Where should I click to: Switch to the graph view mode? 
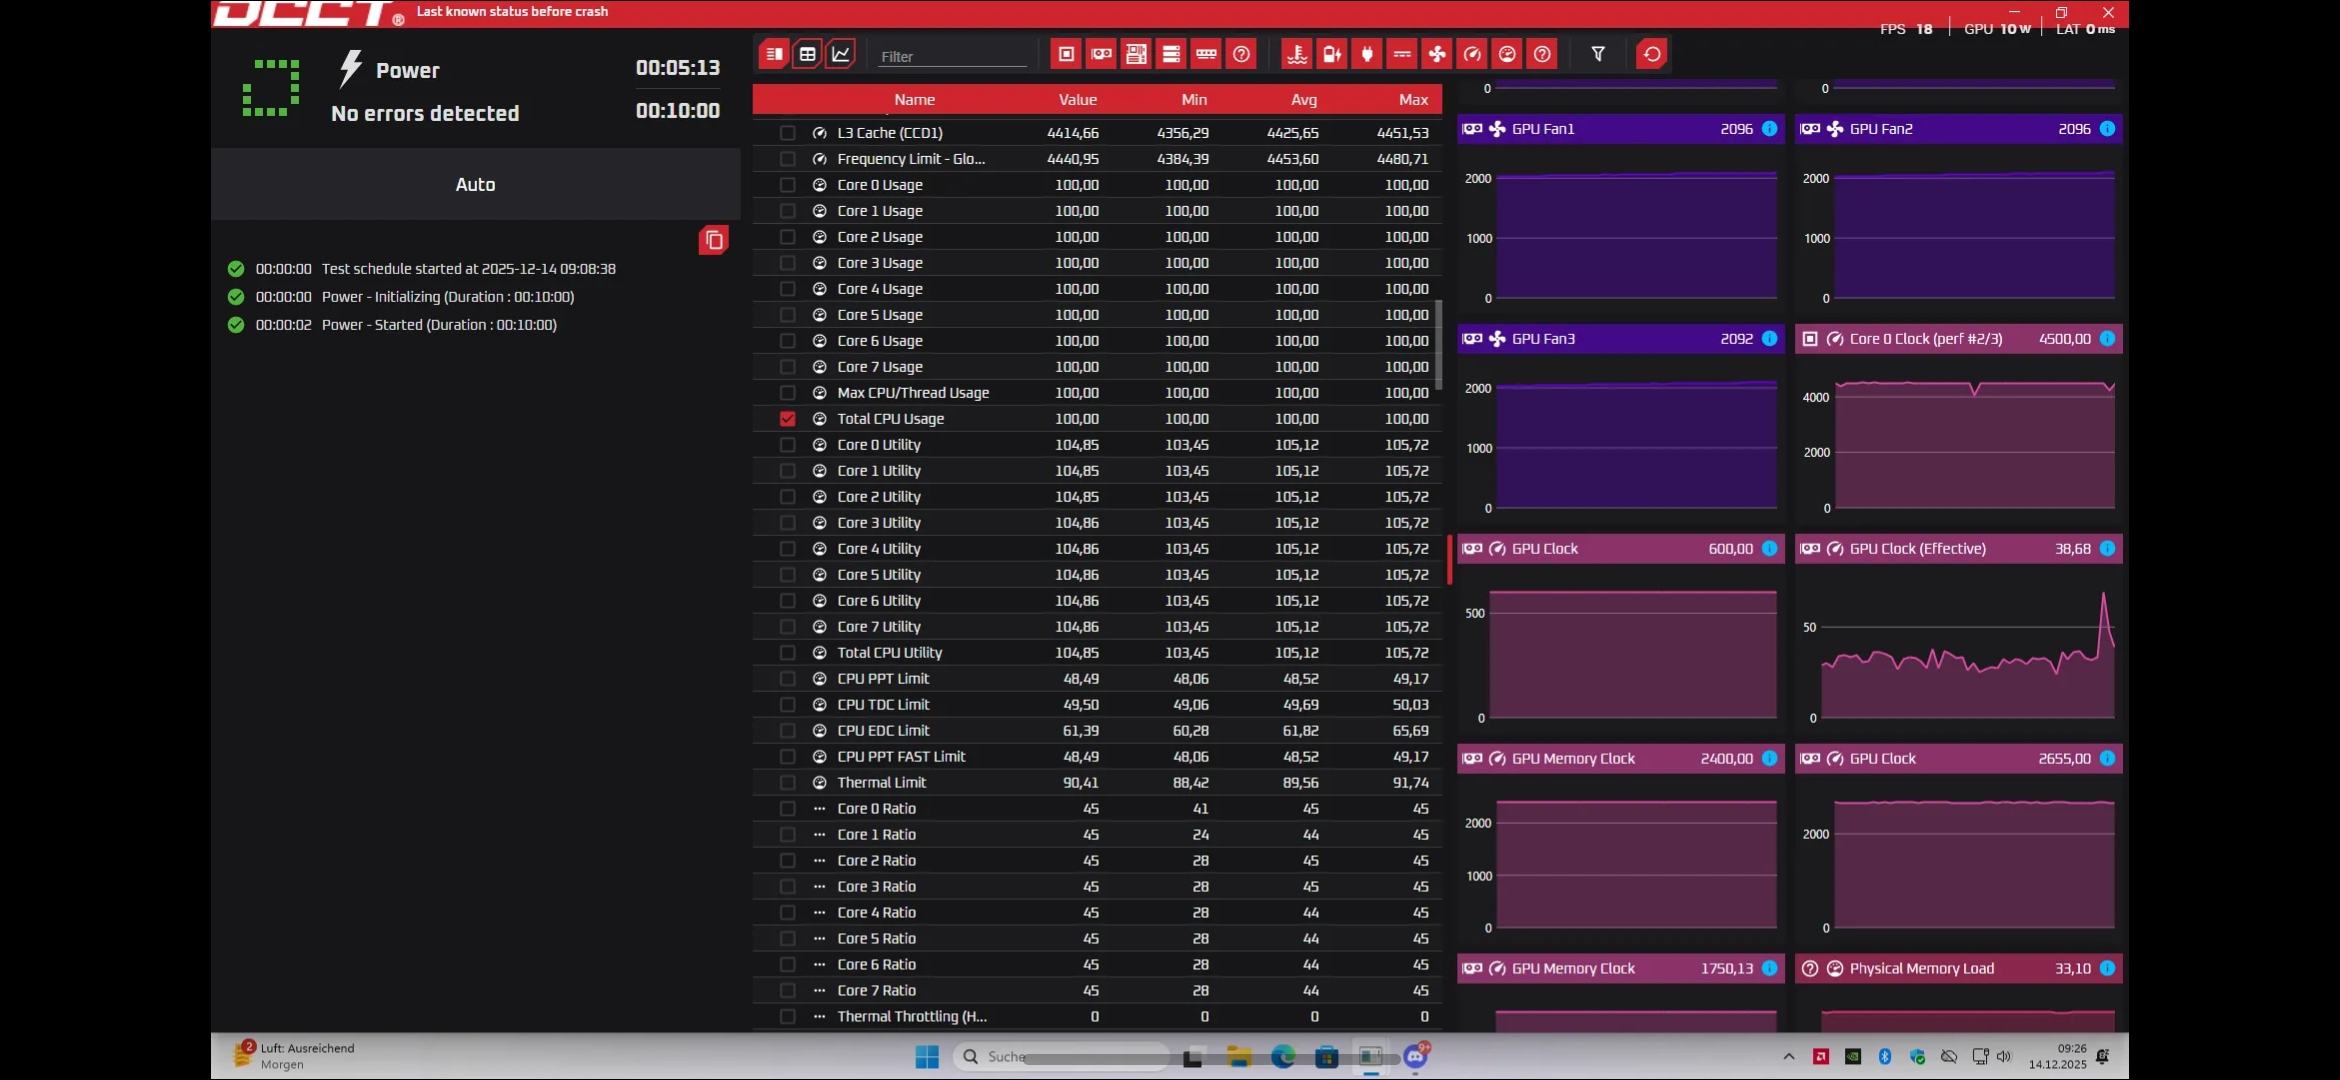point(841,54)
